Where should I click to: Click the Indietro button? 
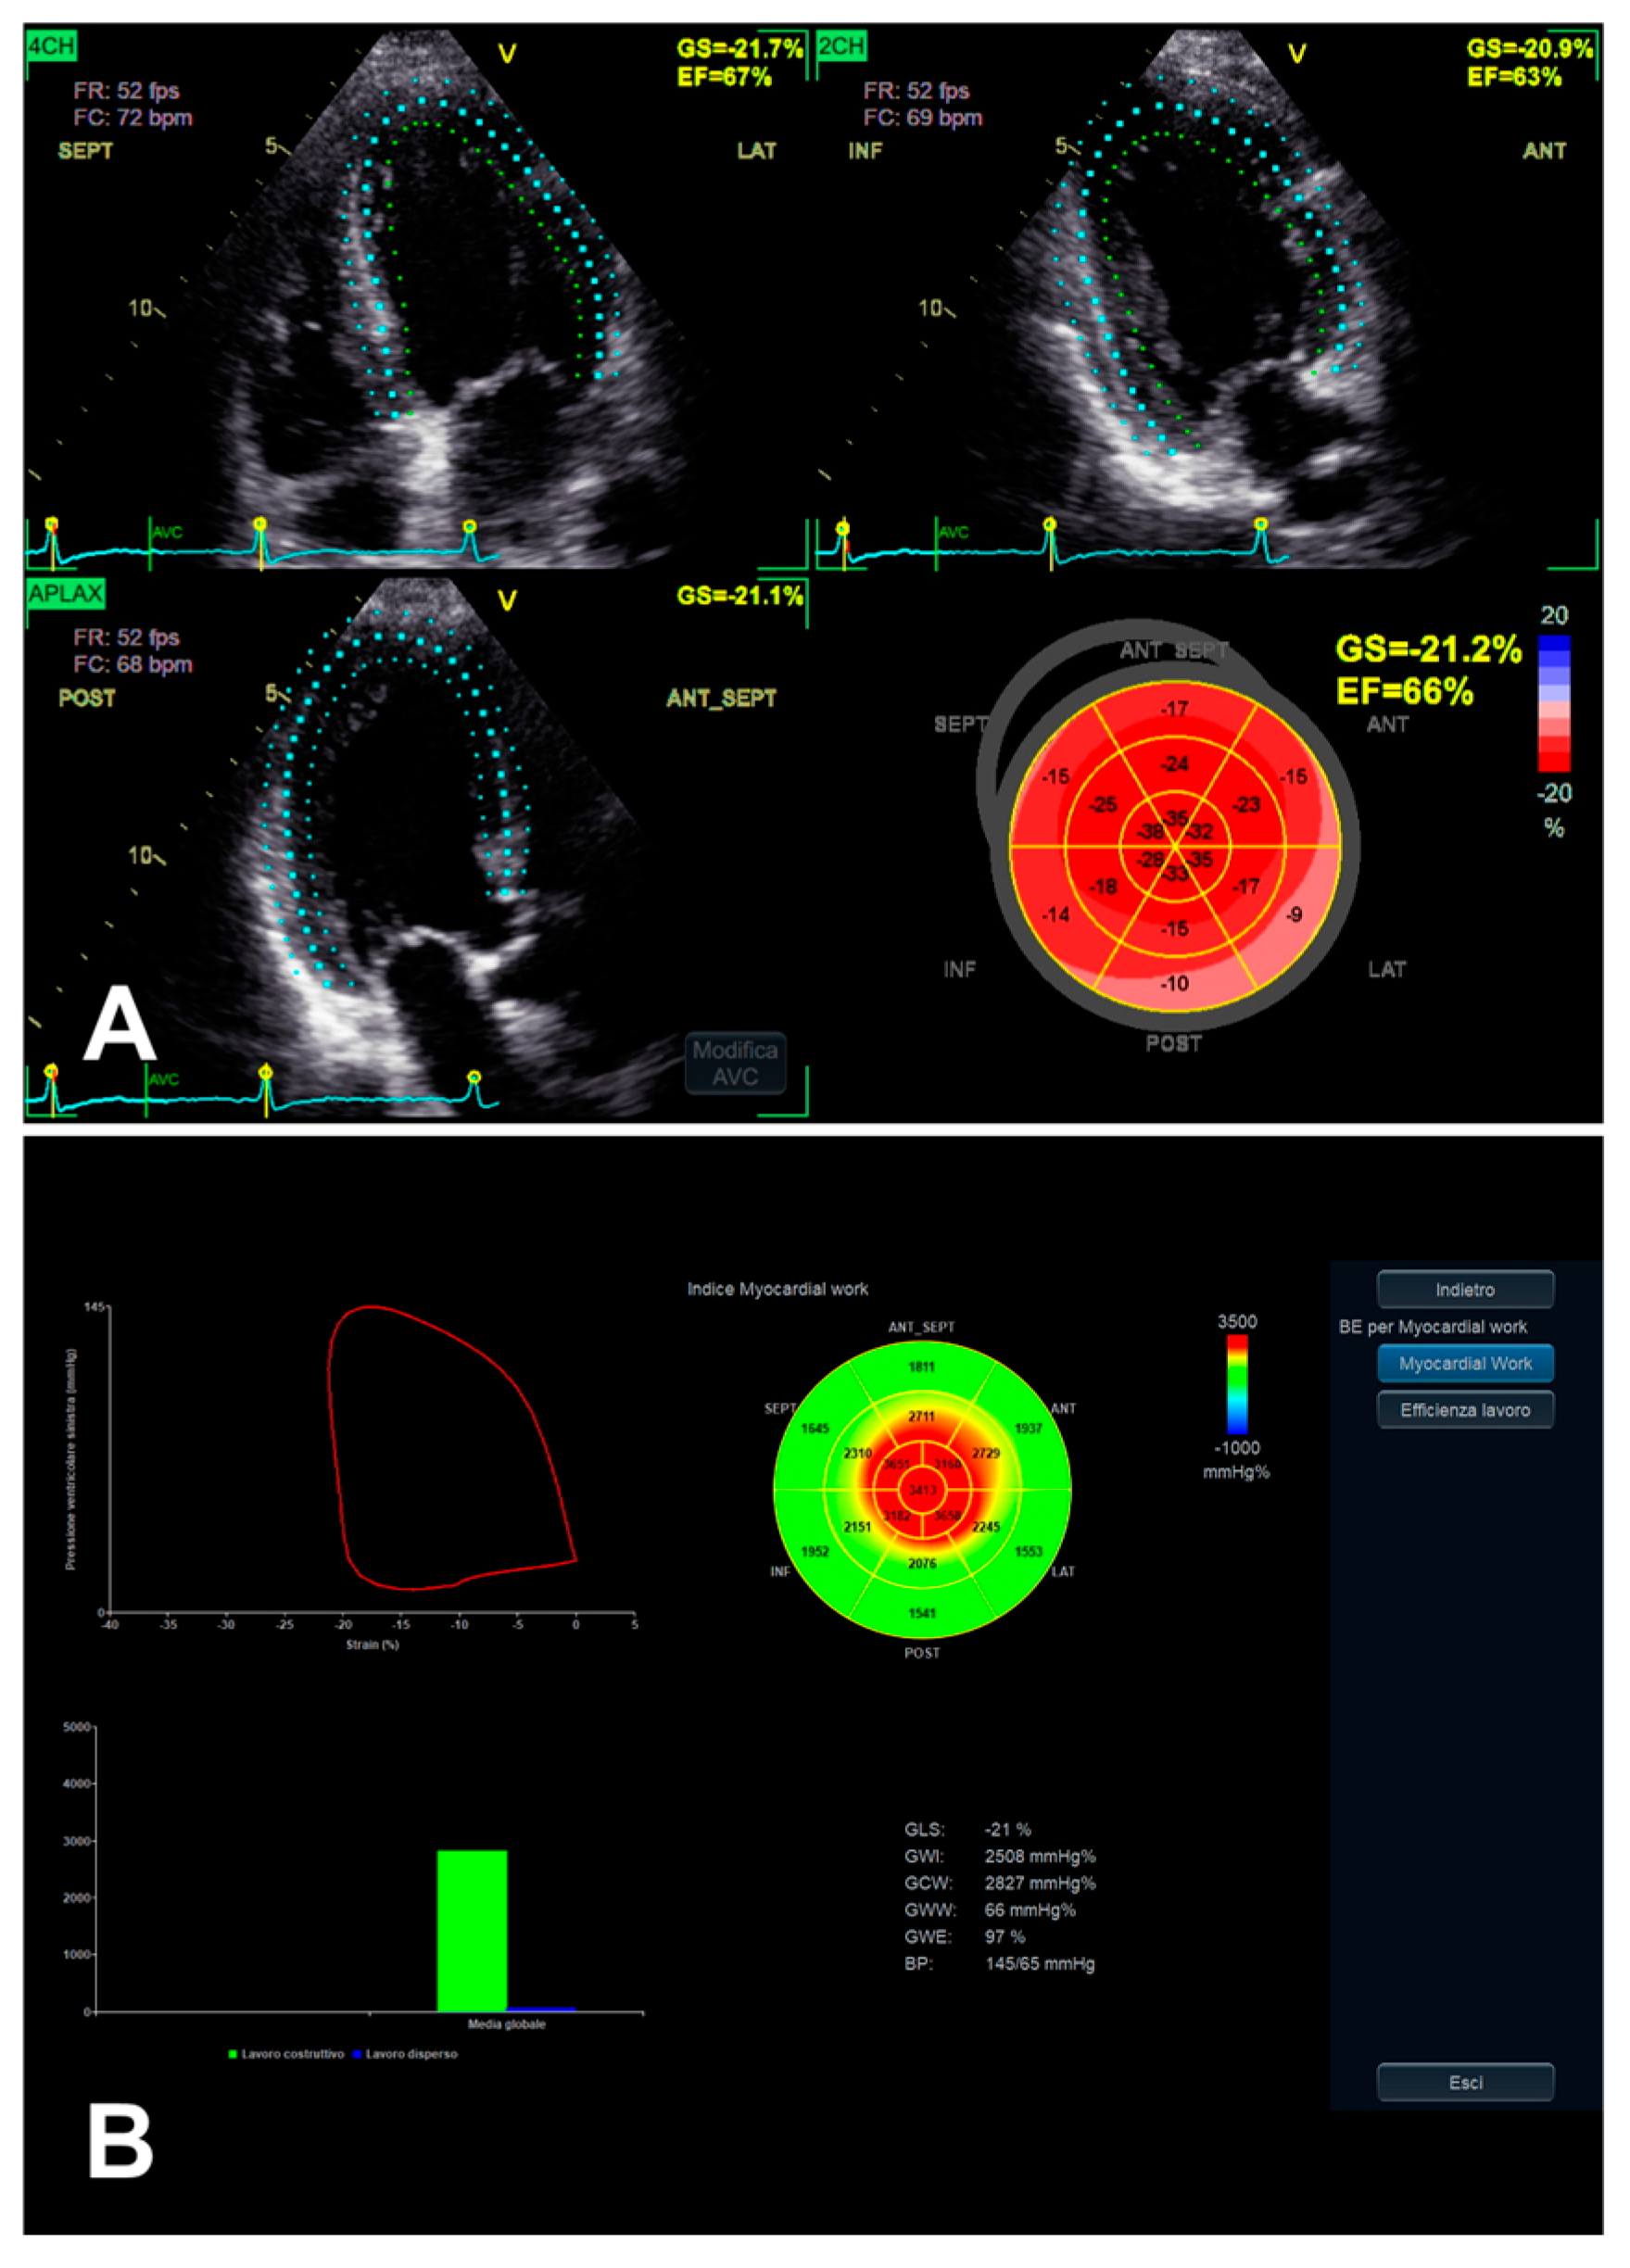point(1465,1289)
